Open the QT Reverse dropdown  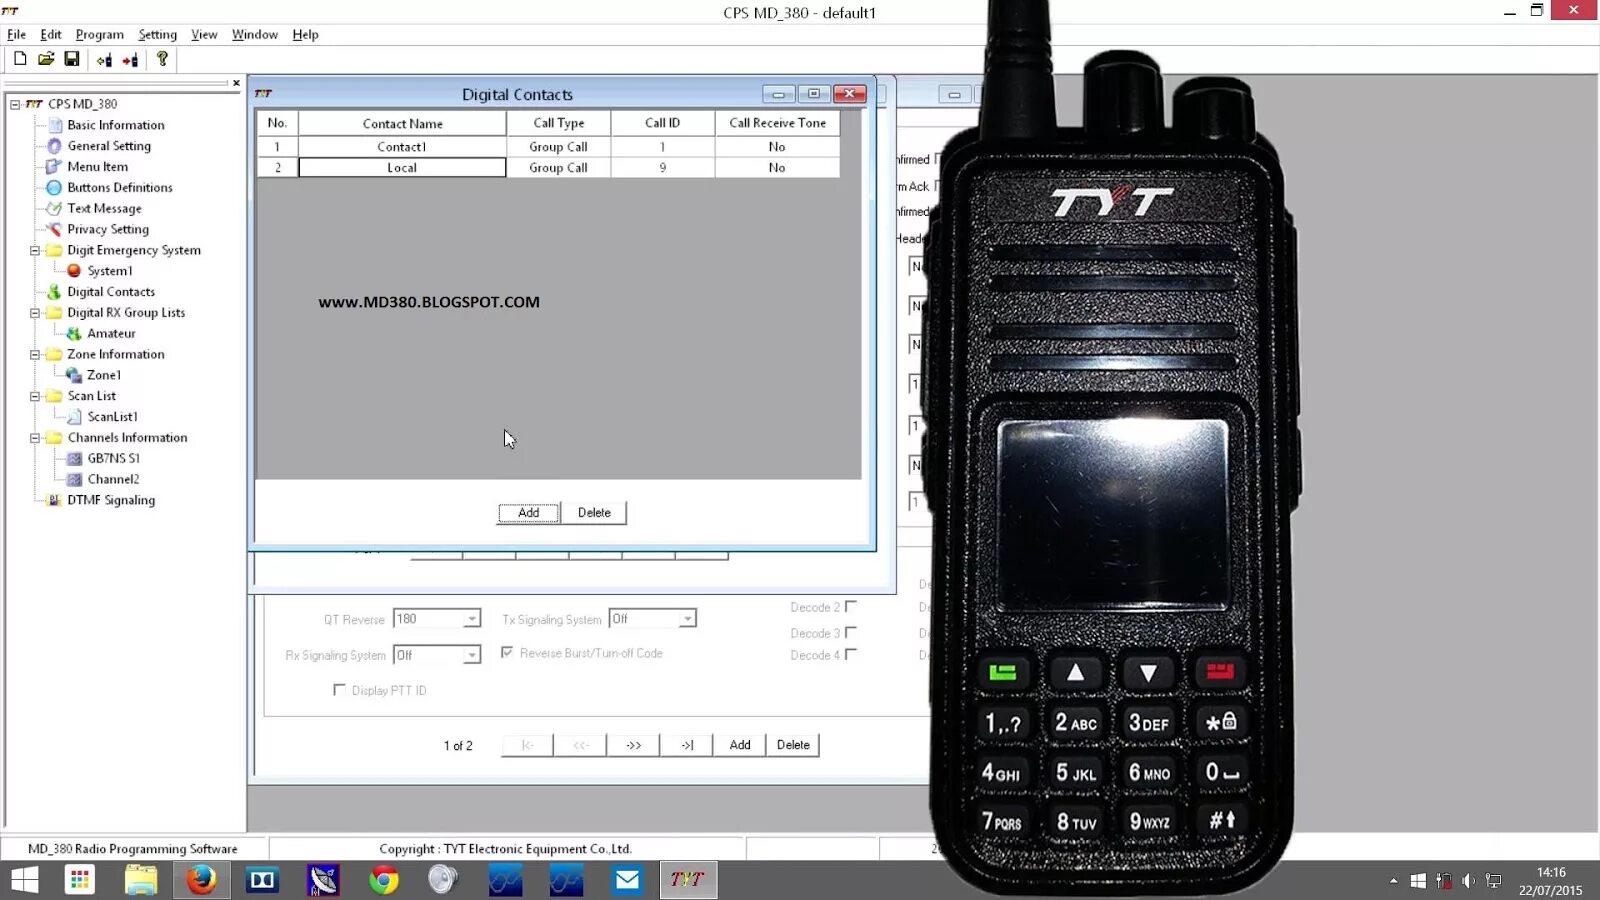[x=471, y=620]
